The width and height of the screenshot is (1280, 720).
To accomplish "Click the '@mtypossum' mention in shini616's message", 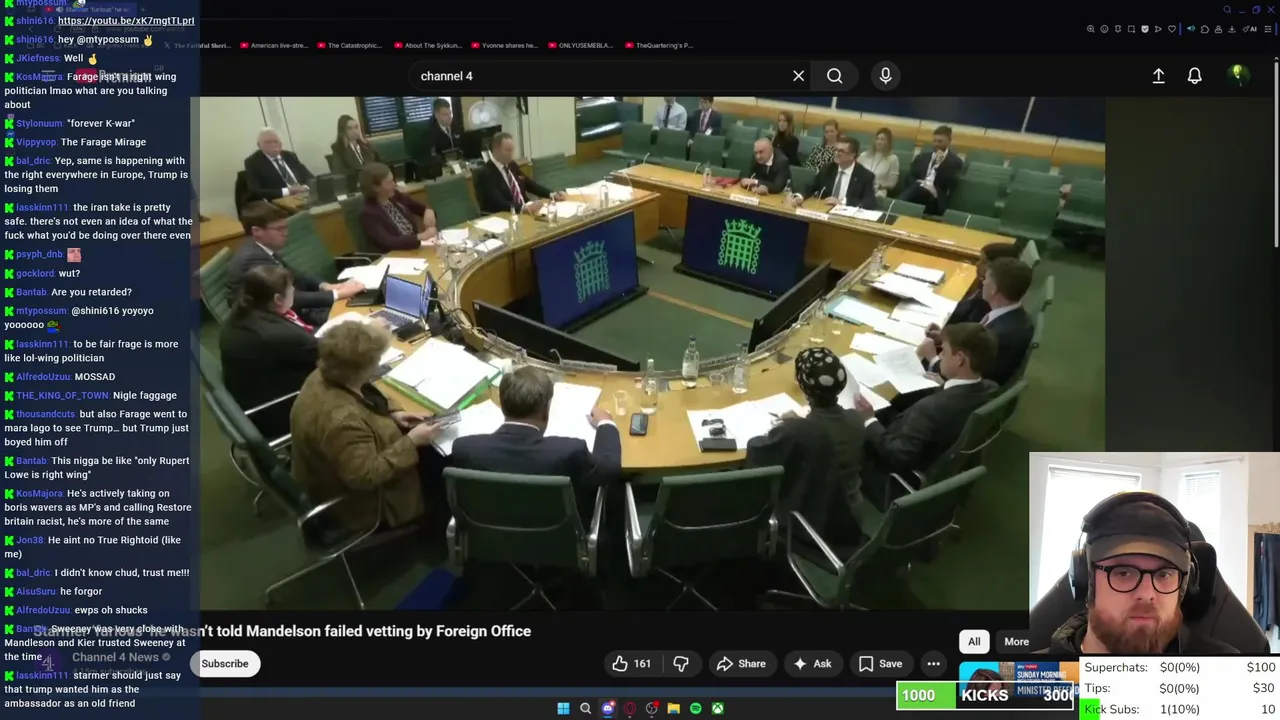I will tap(108, 39).
